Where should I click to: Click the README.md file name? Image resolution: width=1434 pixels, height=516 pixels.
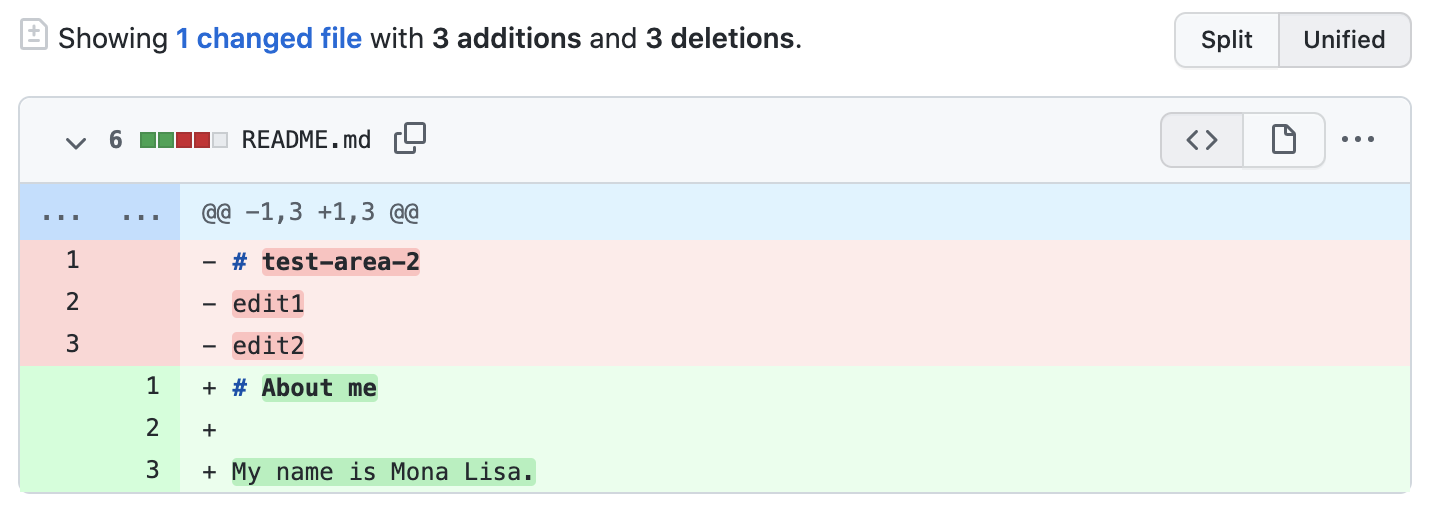[306, 140]
